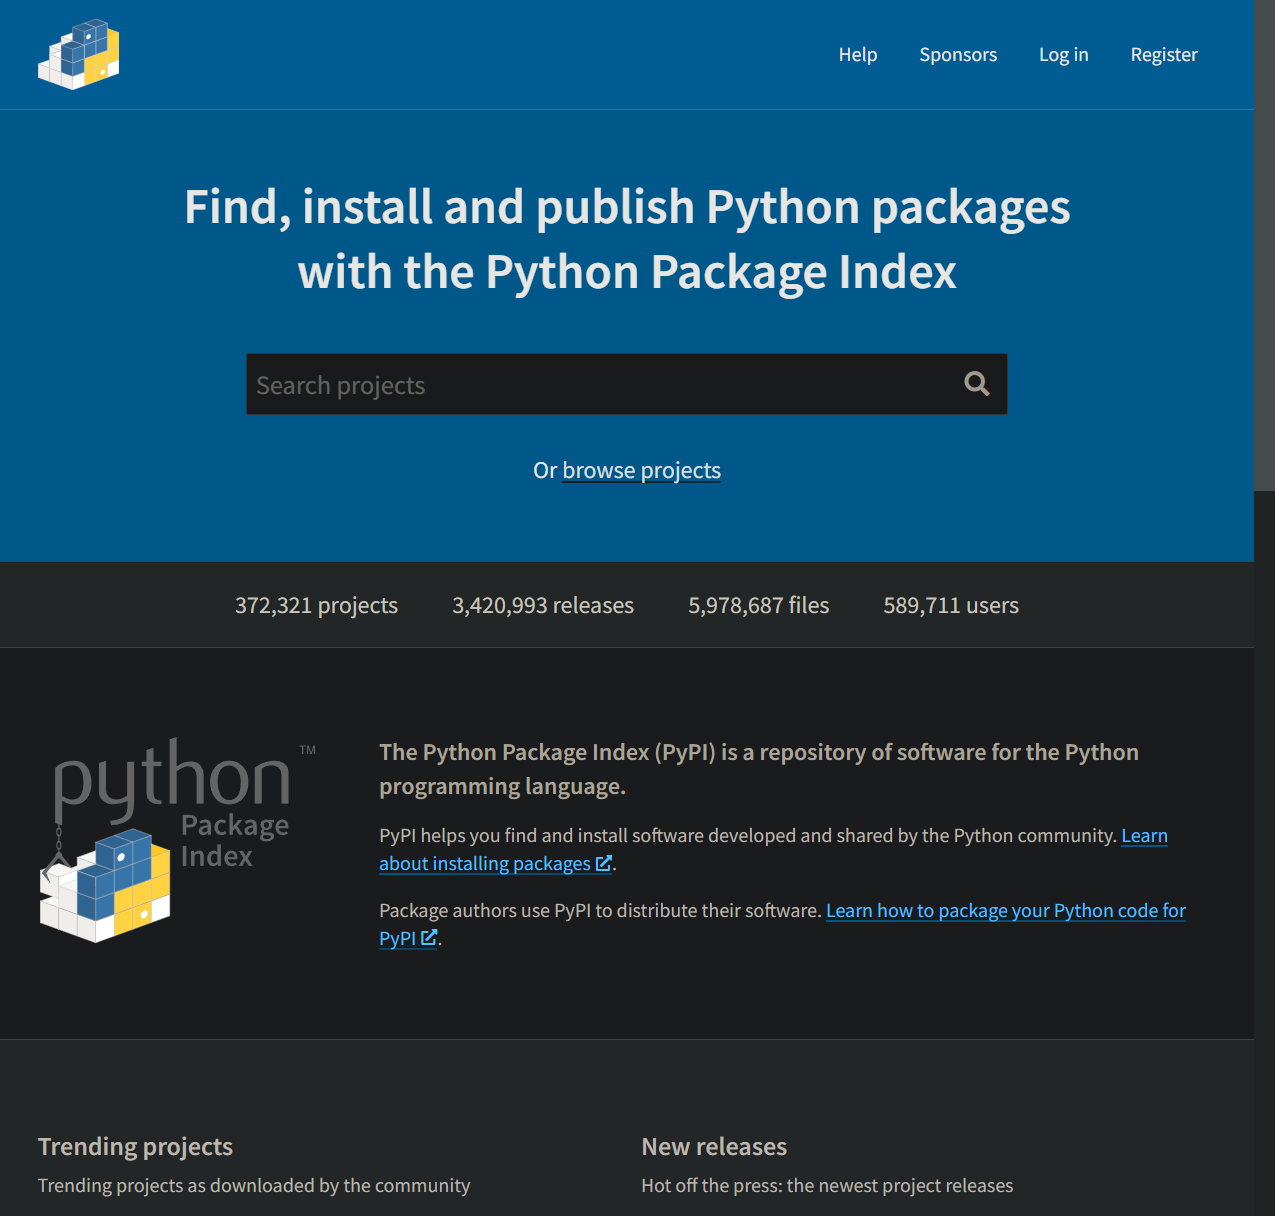Click the PyPI logo in the navigation bar

pyautogui.click(x=78, y=54)
